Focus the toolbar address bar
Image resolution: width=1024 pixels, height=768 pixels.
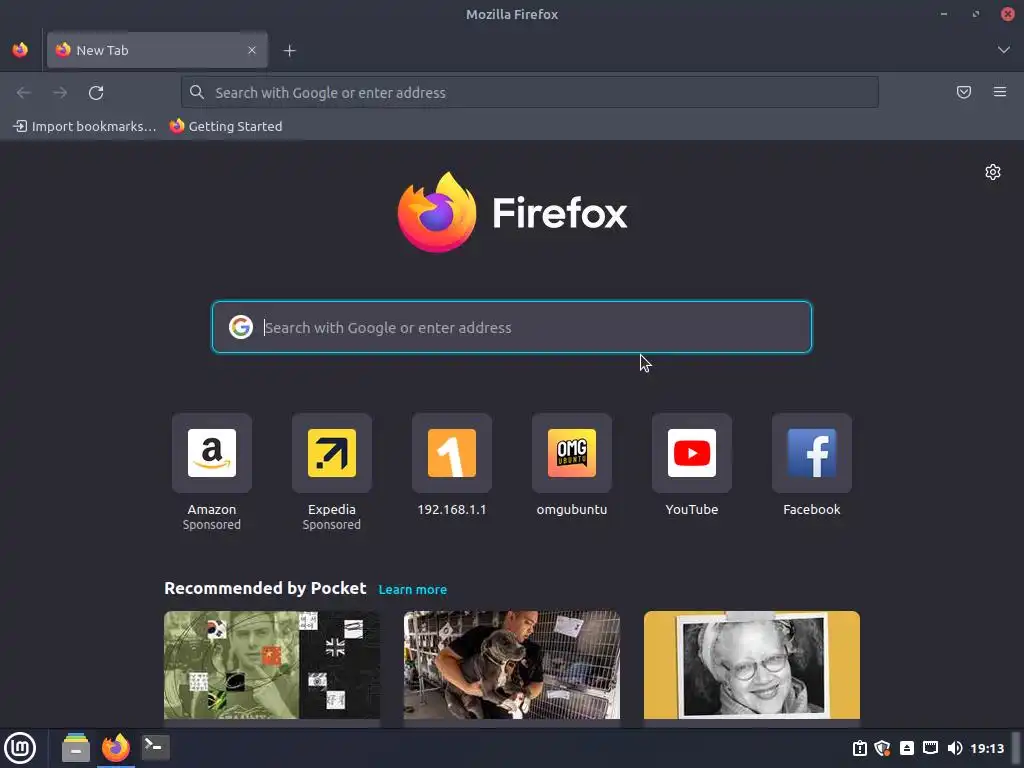tap(530, 92)
